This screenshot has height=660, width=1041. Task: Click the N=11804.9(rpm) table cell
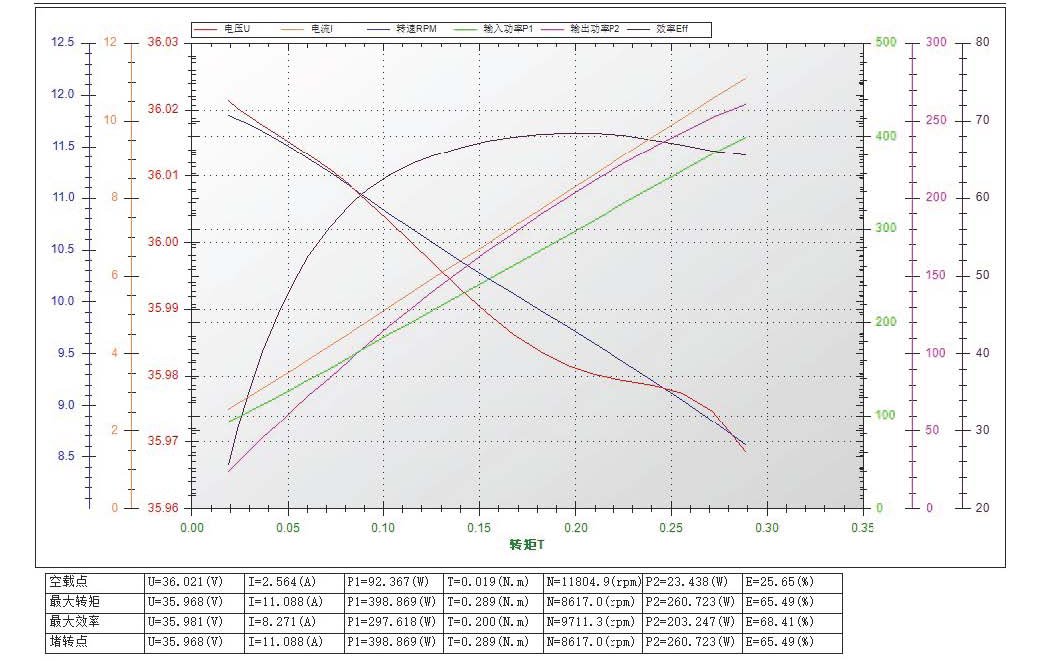(x=592, y=581)
